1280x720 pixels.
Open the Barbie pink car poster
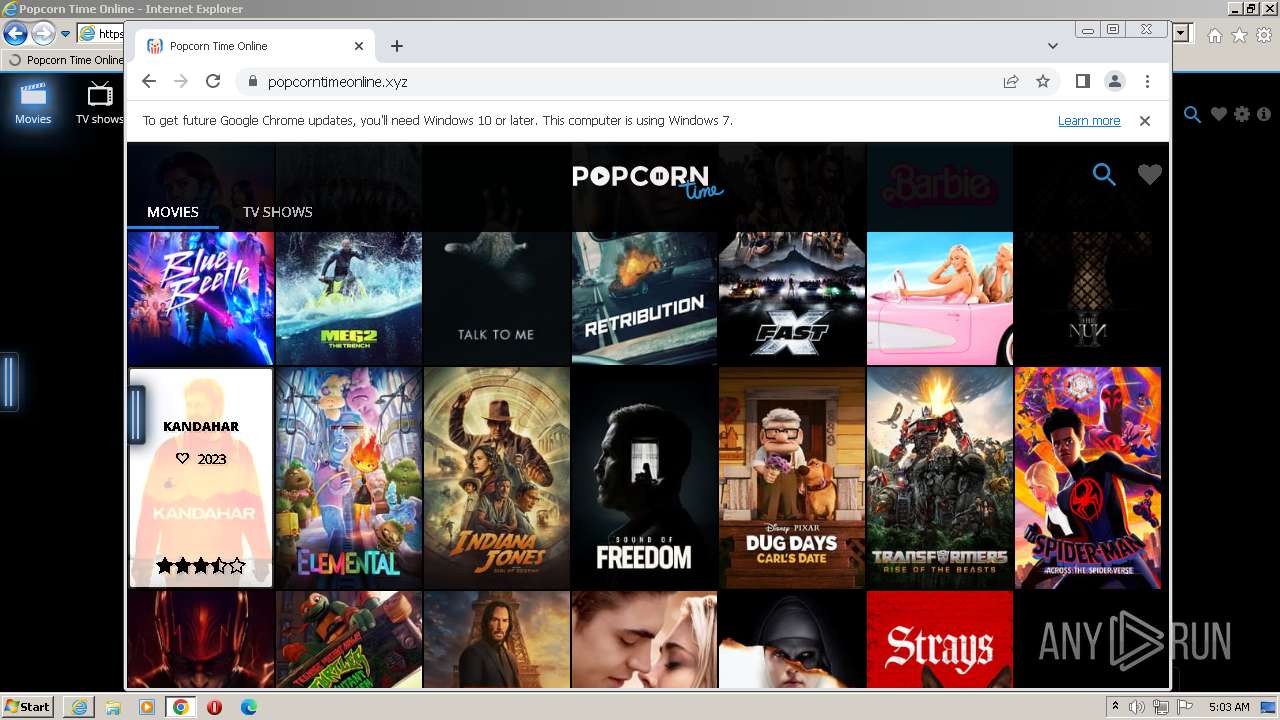tap(940, 298)
